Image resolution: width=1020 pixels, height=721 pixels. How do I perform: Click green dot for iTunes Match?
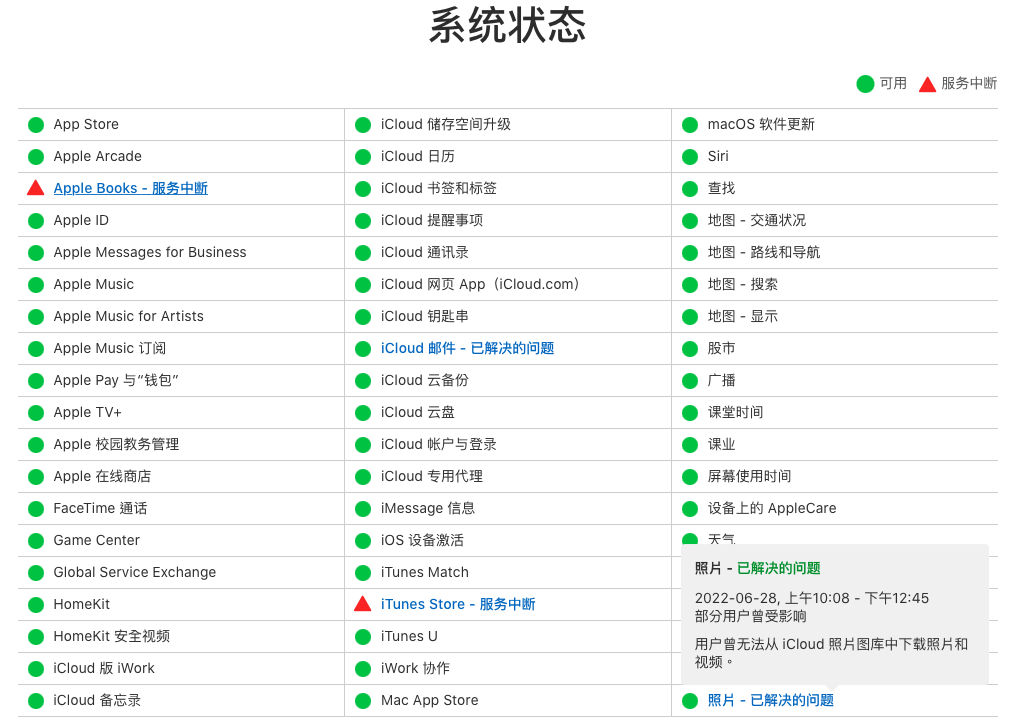coord(363,573)
